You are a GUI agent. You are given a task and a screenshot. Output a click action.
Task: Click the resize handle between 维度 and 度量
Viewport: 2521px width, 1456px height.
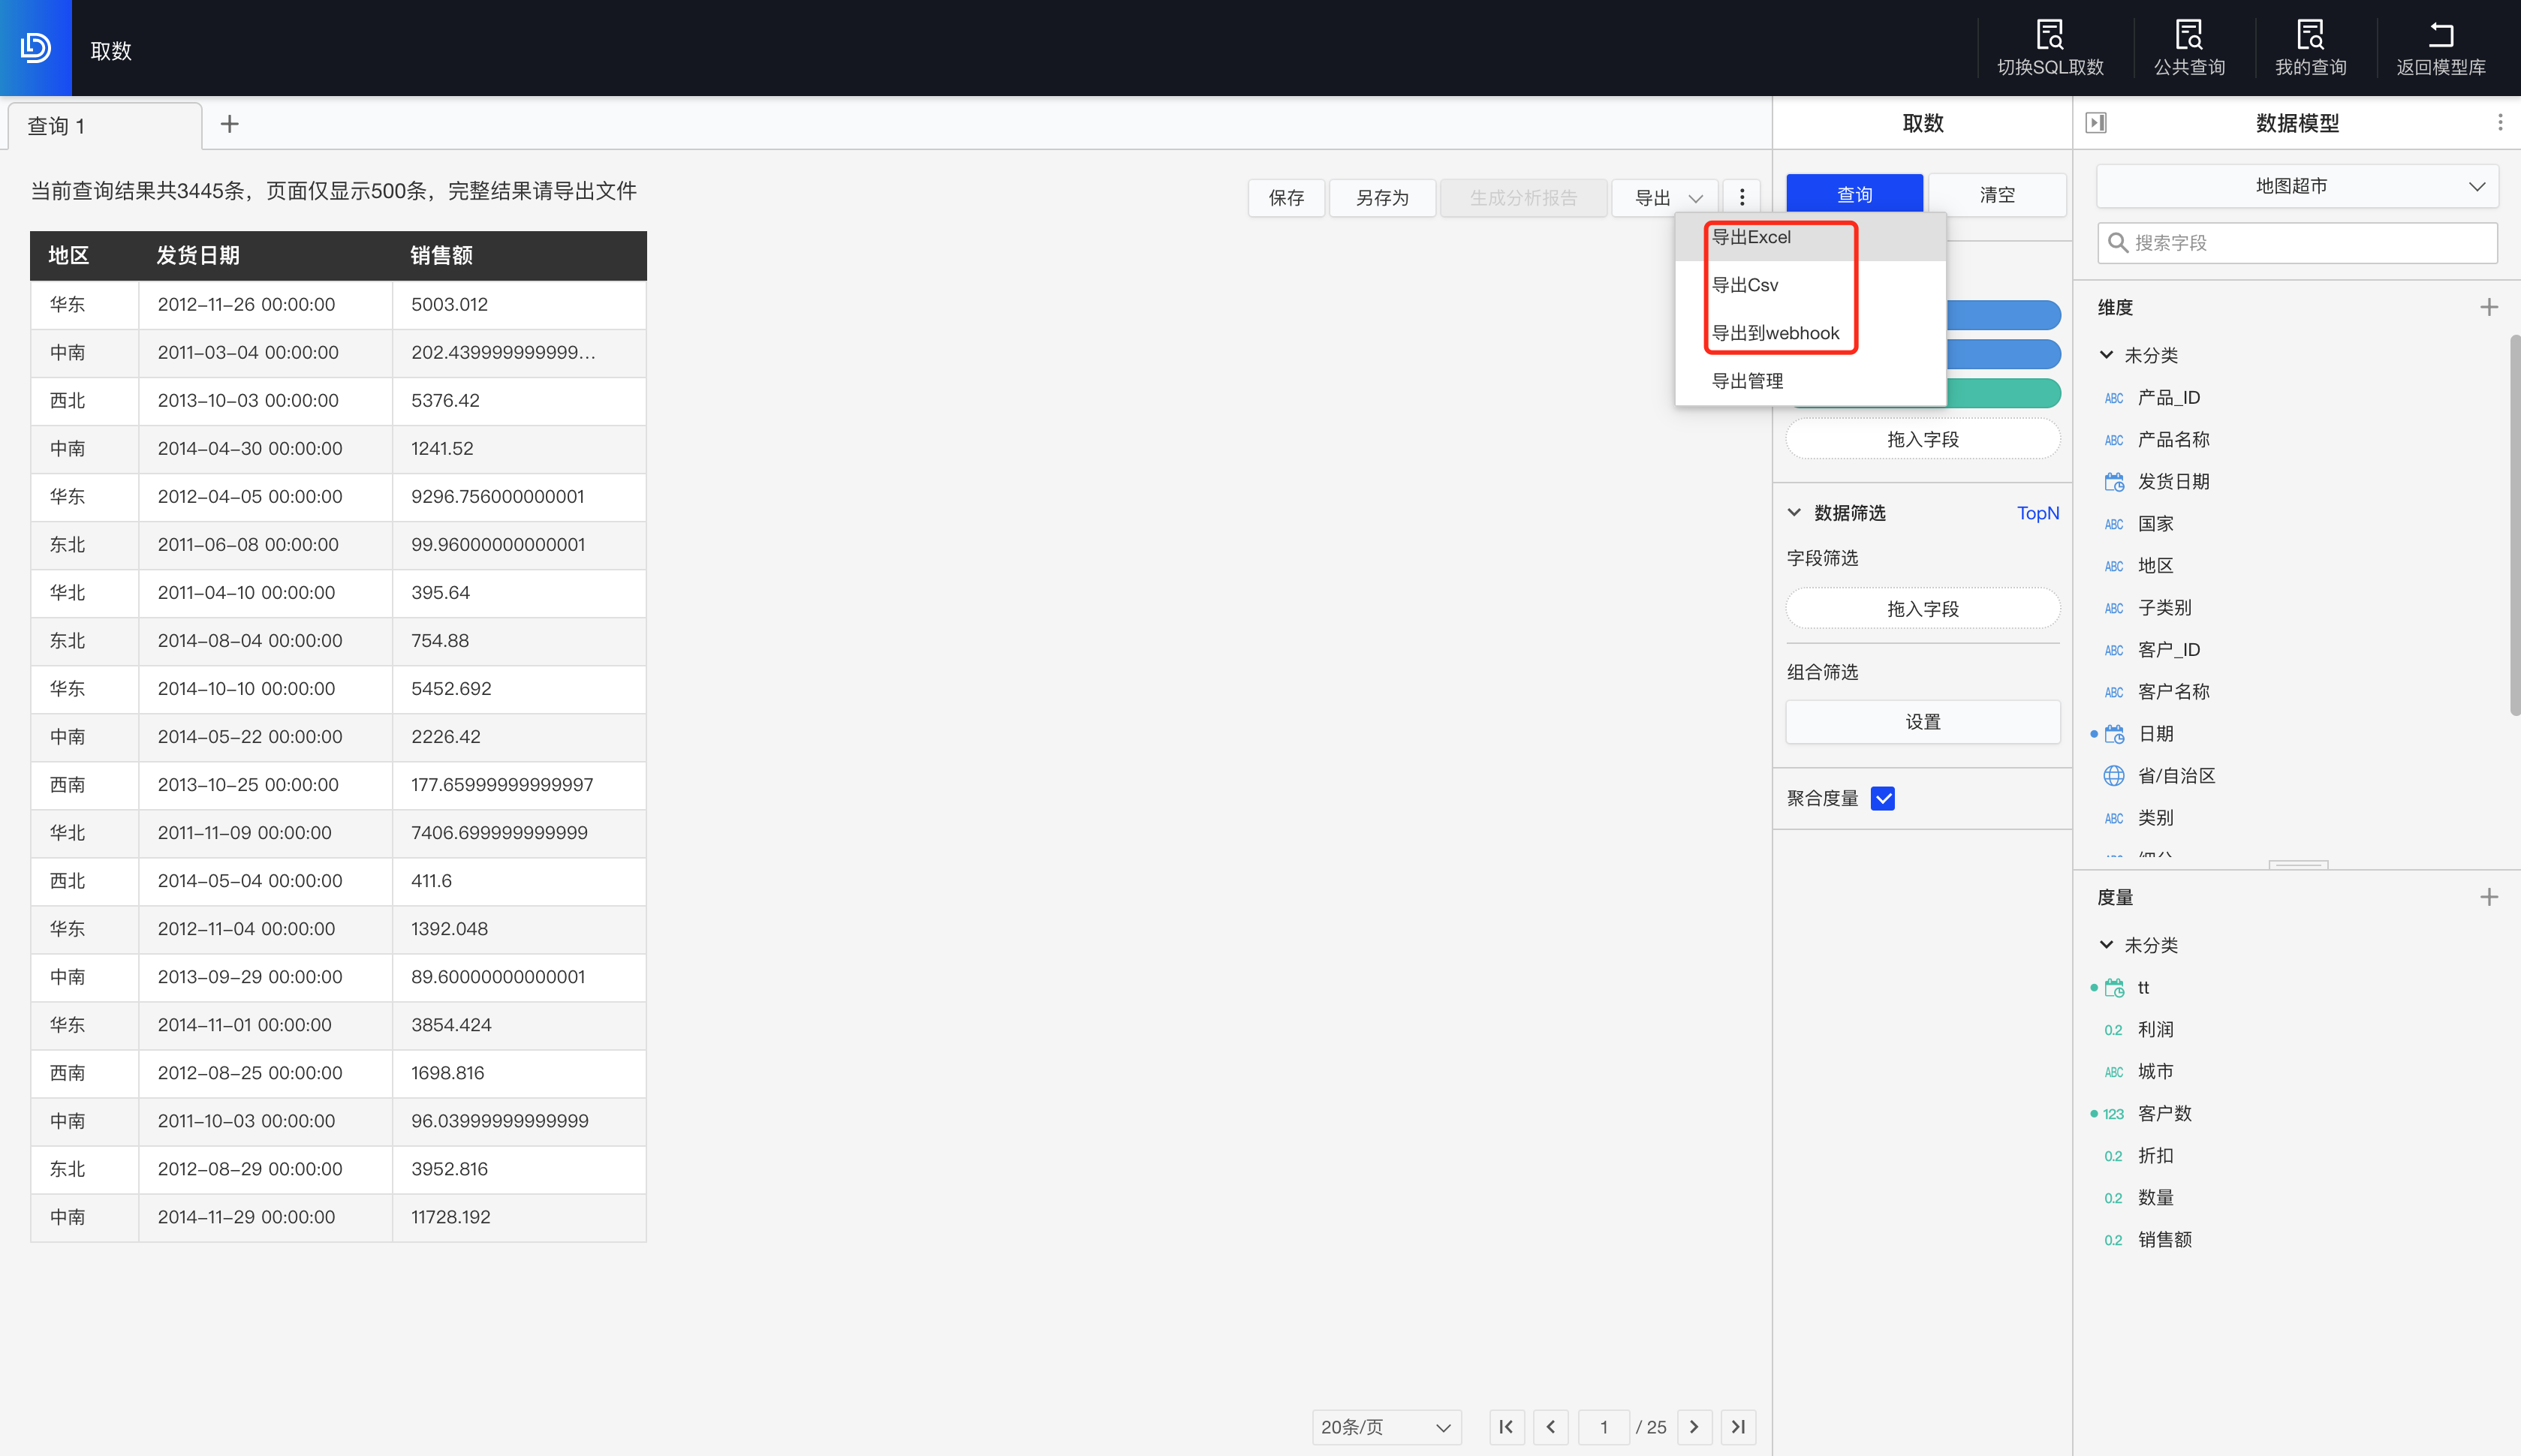(2298, 864)
